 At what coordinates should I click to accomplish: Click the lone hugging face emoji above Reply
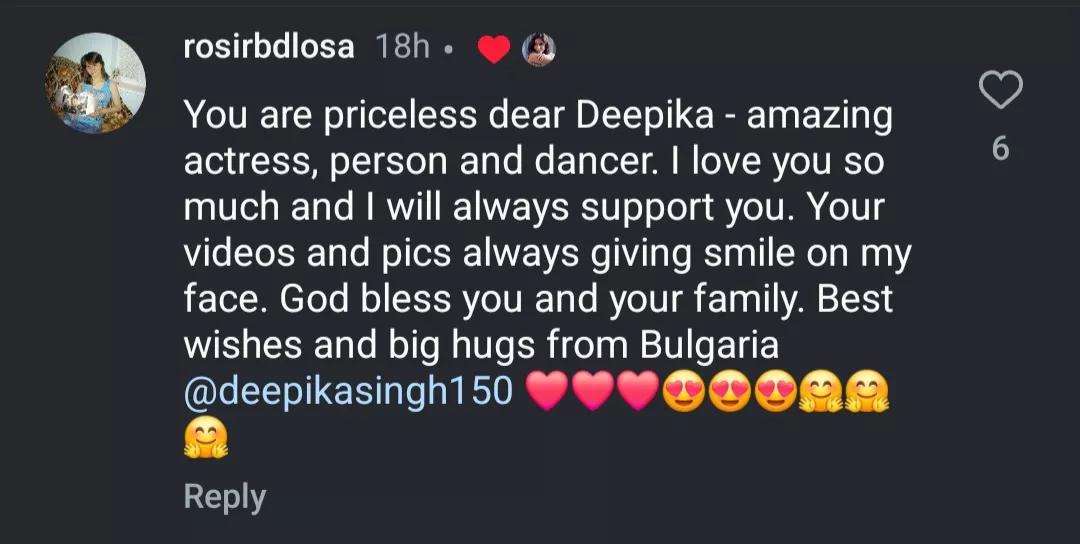206,437
